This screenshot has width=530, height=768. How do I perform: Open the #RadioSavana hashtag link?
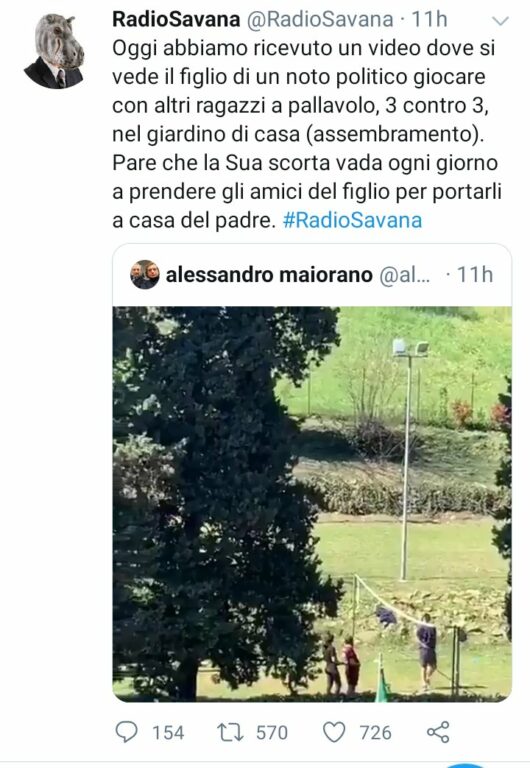[352, 220]
